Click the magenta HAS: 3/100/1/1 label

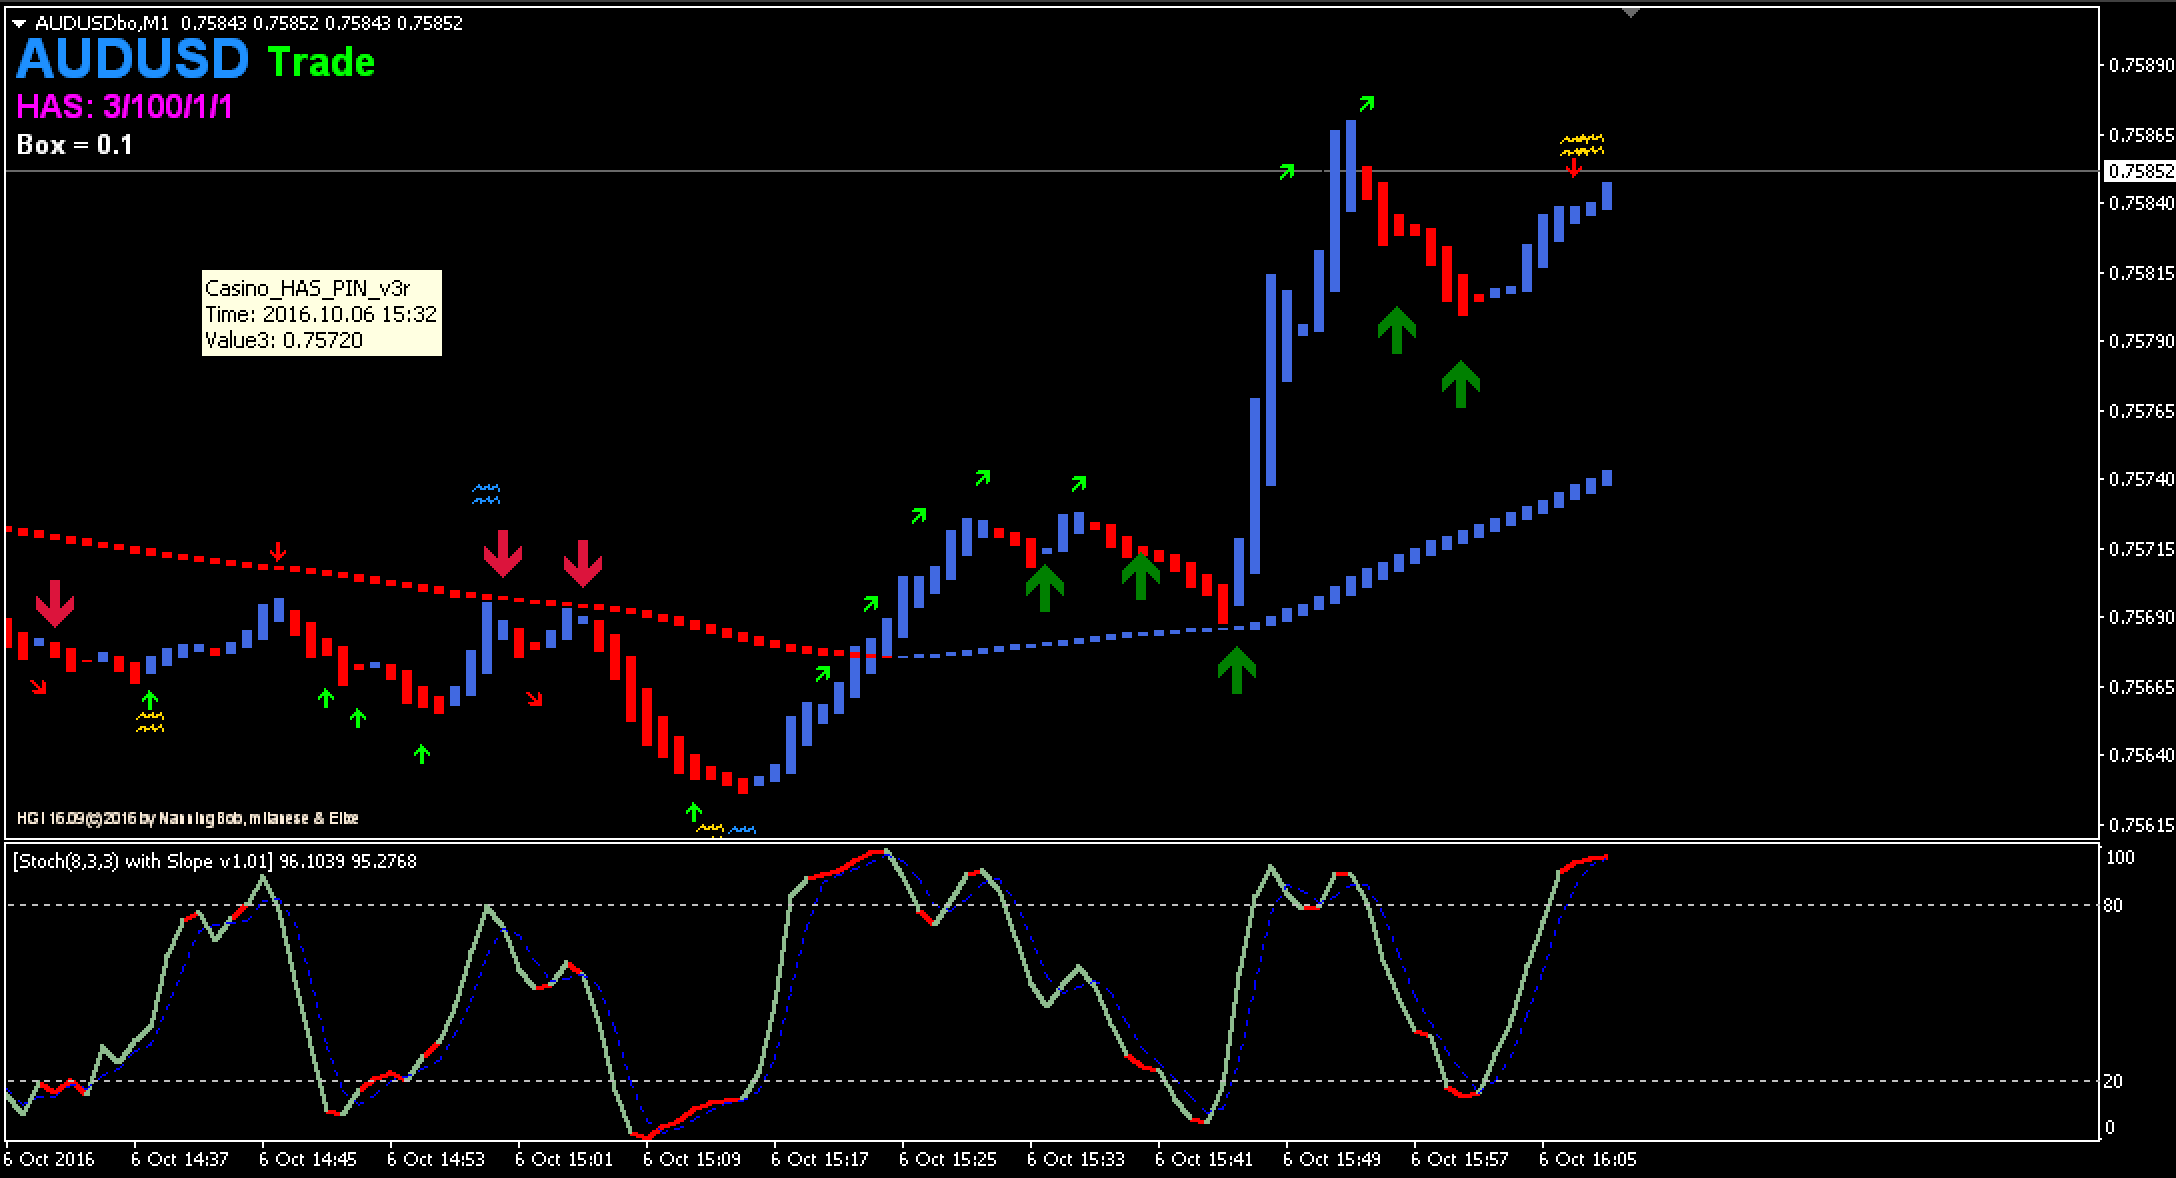point(125,106)
